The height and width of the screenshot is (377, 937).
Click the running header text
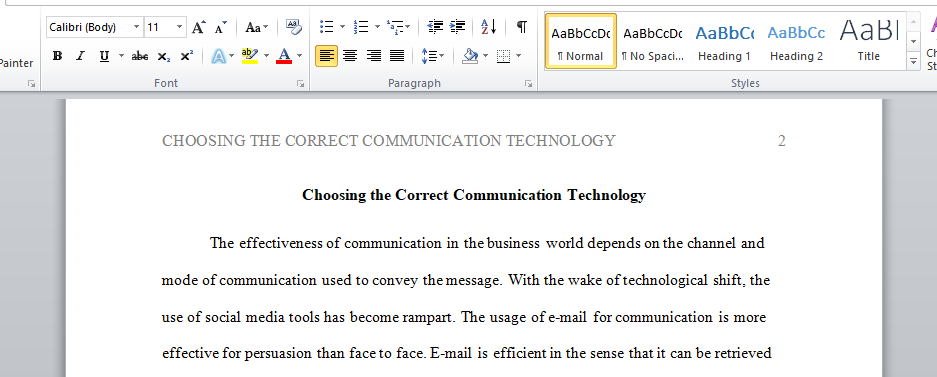point(388,141)
